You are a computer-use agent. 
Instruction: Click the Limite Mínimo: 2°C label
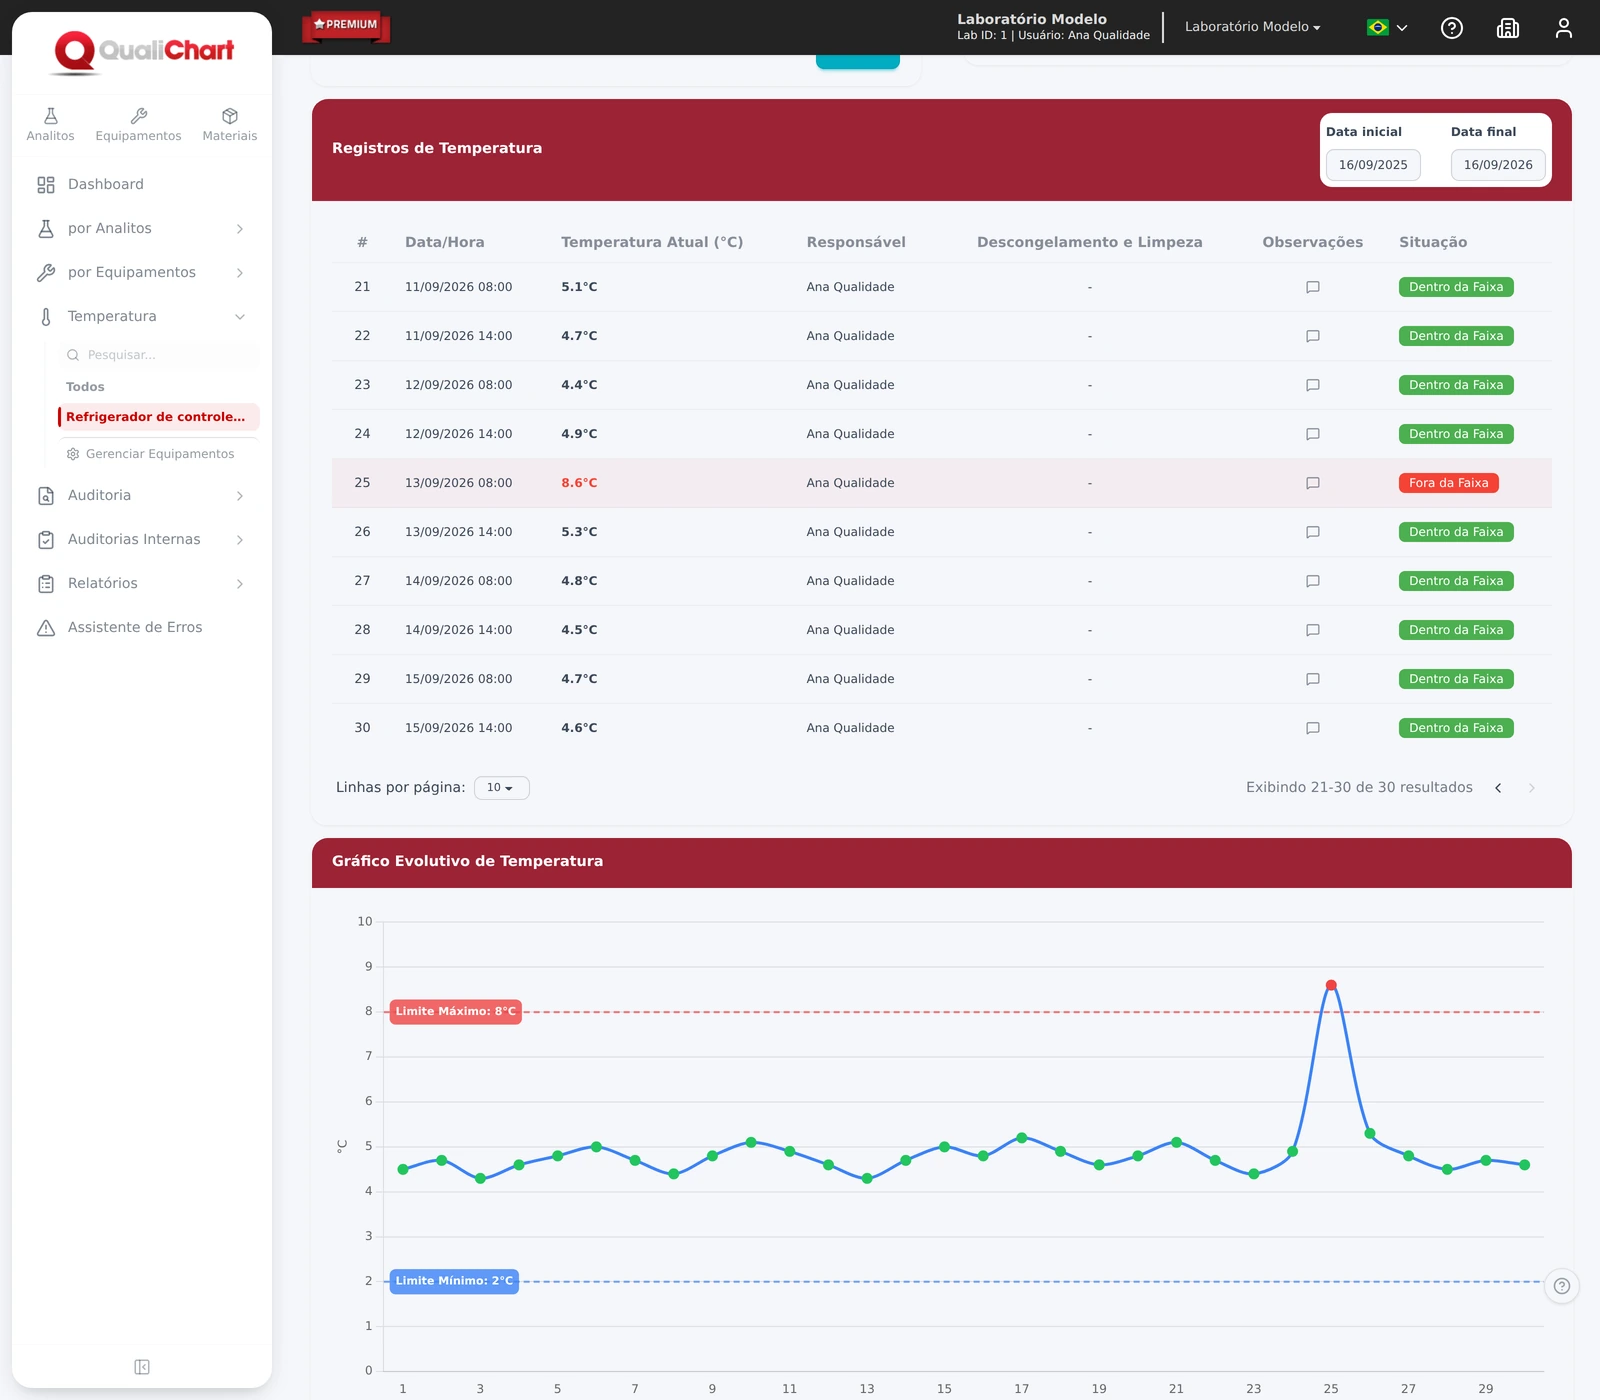point(454,1281)
